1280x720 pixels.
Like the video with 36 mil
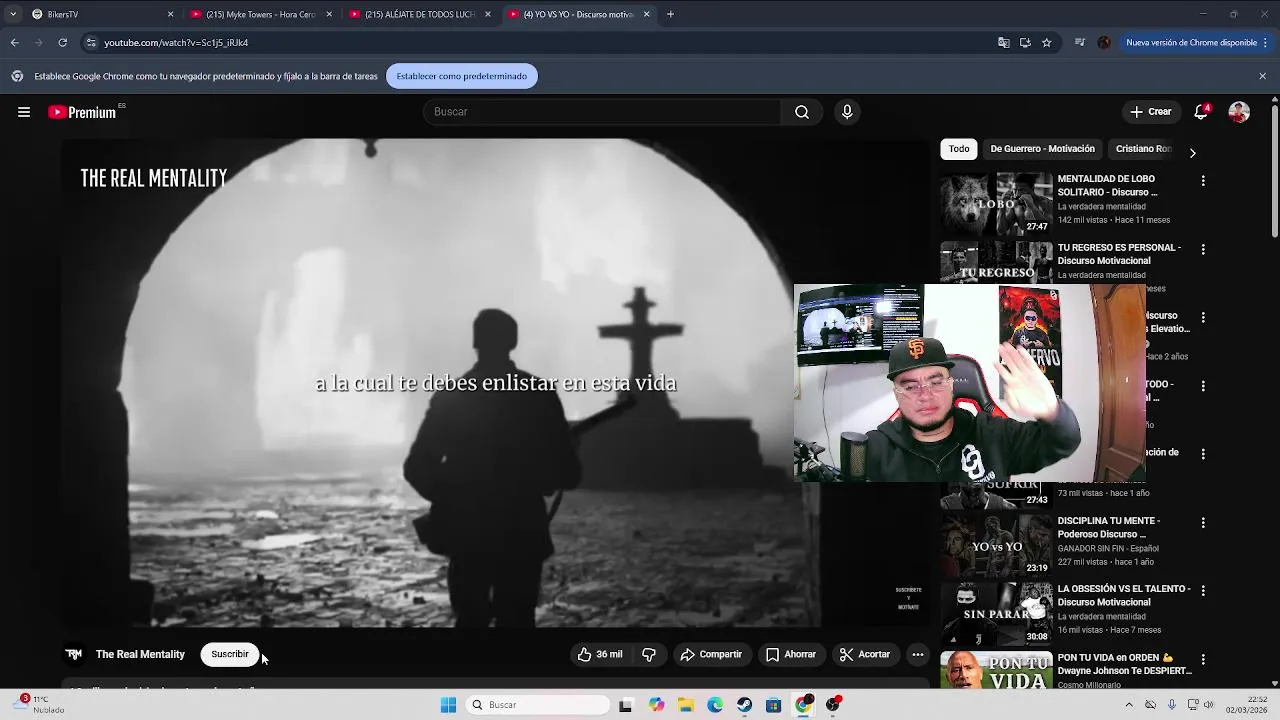[600, 654]
